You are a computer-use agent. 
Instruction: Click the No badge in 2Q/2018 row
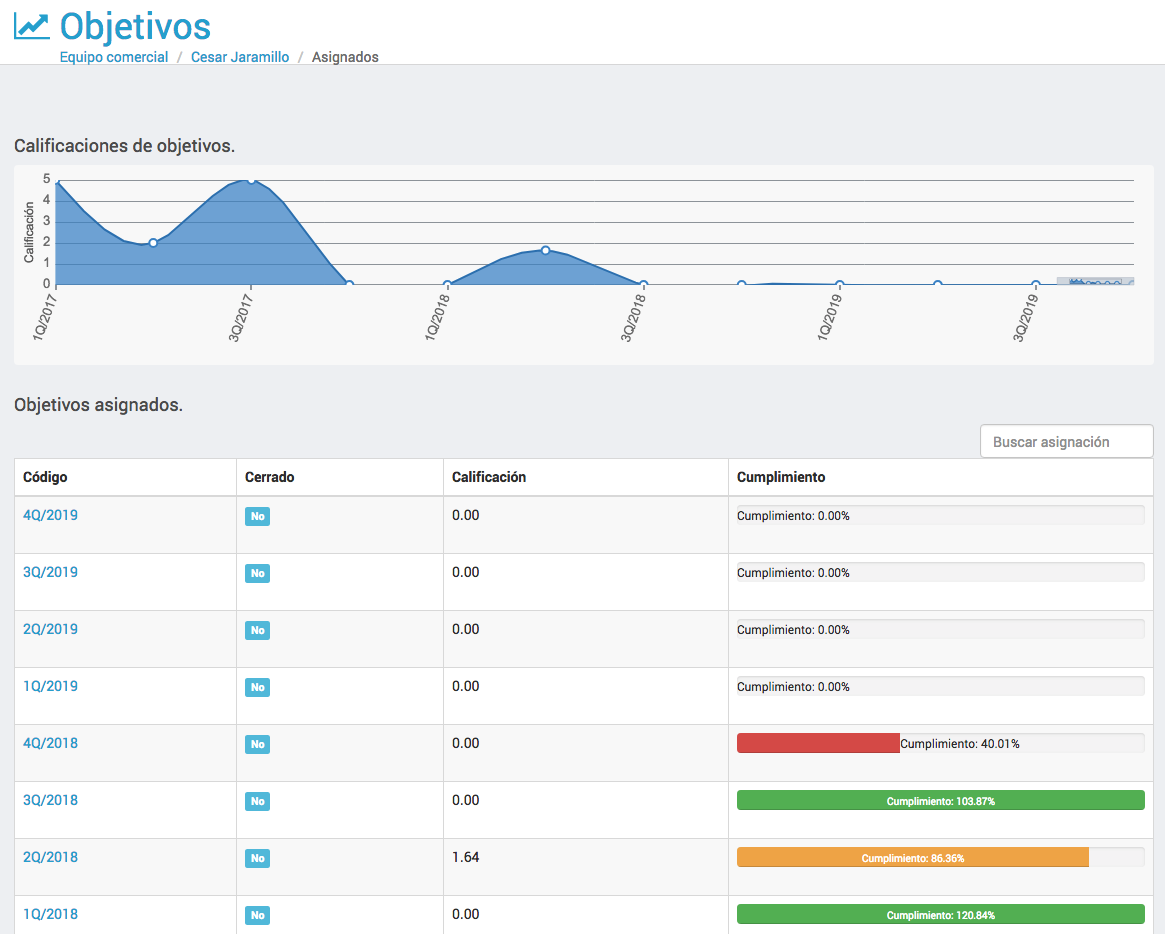click(x=257, y=858)
